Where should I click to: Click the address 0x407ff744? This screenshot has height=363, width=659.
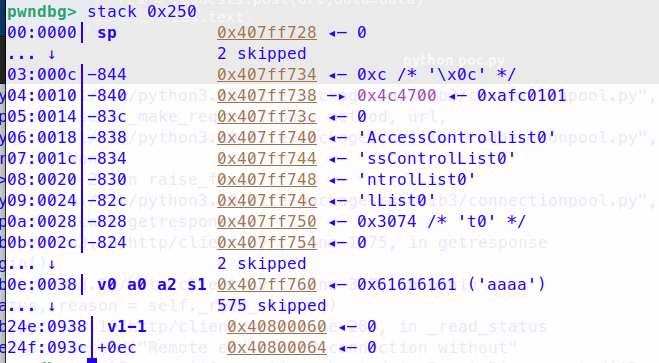pos(266,159)
